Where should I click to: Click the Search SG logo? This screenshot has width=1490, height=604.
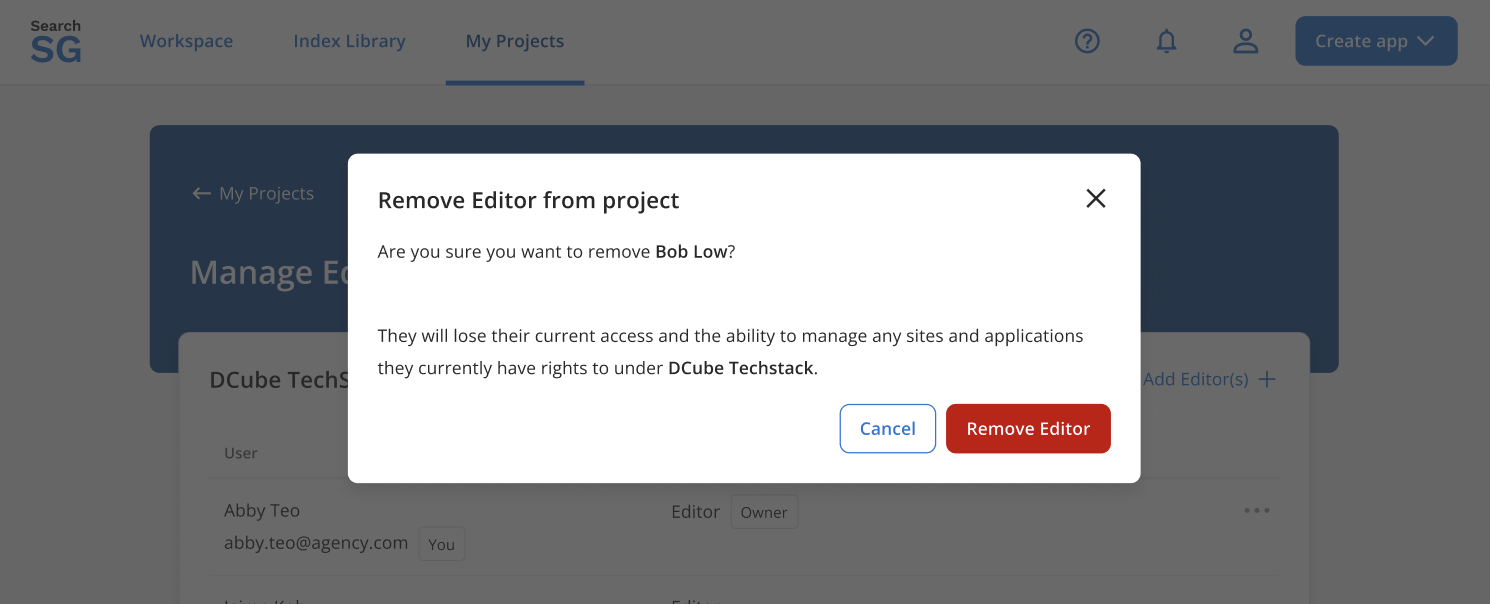click(56, 42)
